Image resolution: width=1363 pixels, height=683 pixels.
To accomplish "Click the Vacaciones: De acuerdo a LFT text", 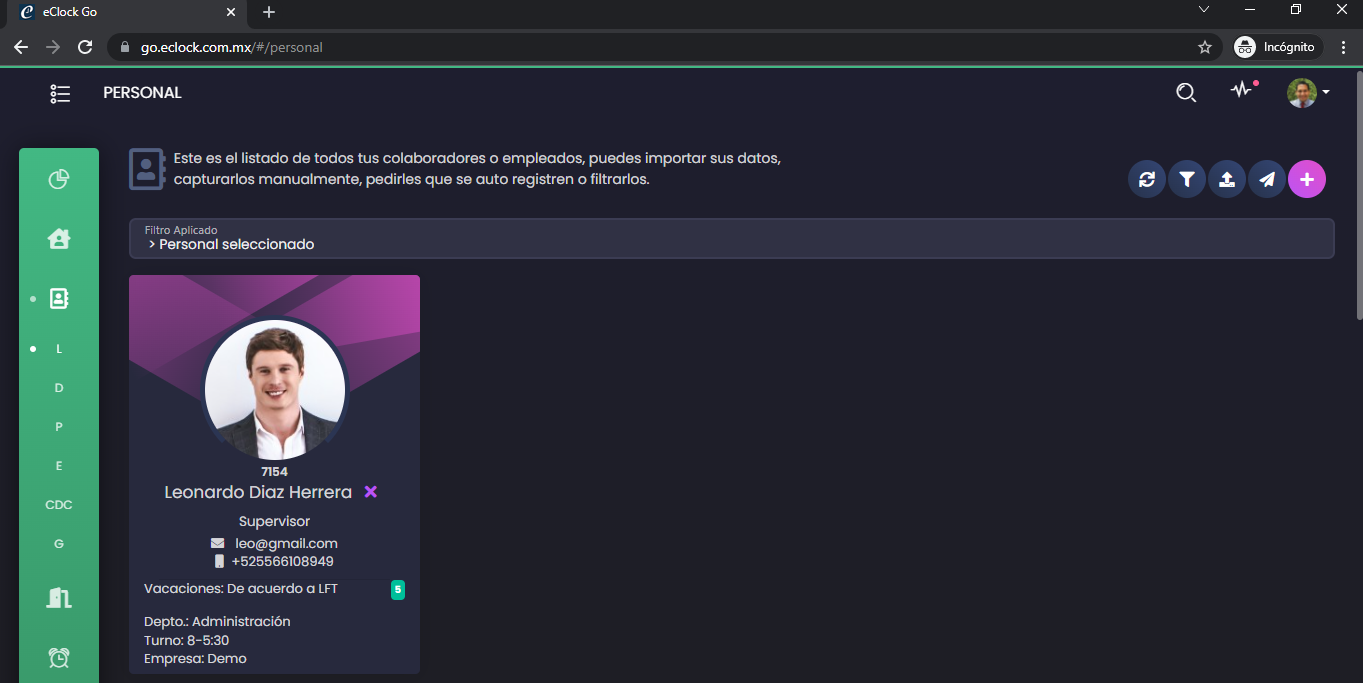I will tap(241, 589).
